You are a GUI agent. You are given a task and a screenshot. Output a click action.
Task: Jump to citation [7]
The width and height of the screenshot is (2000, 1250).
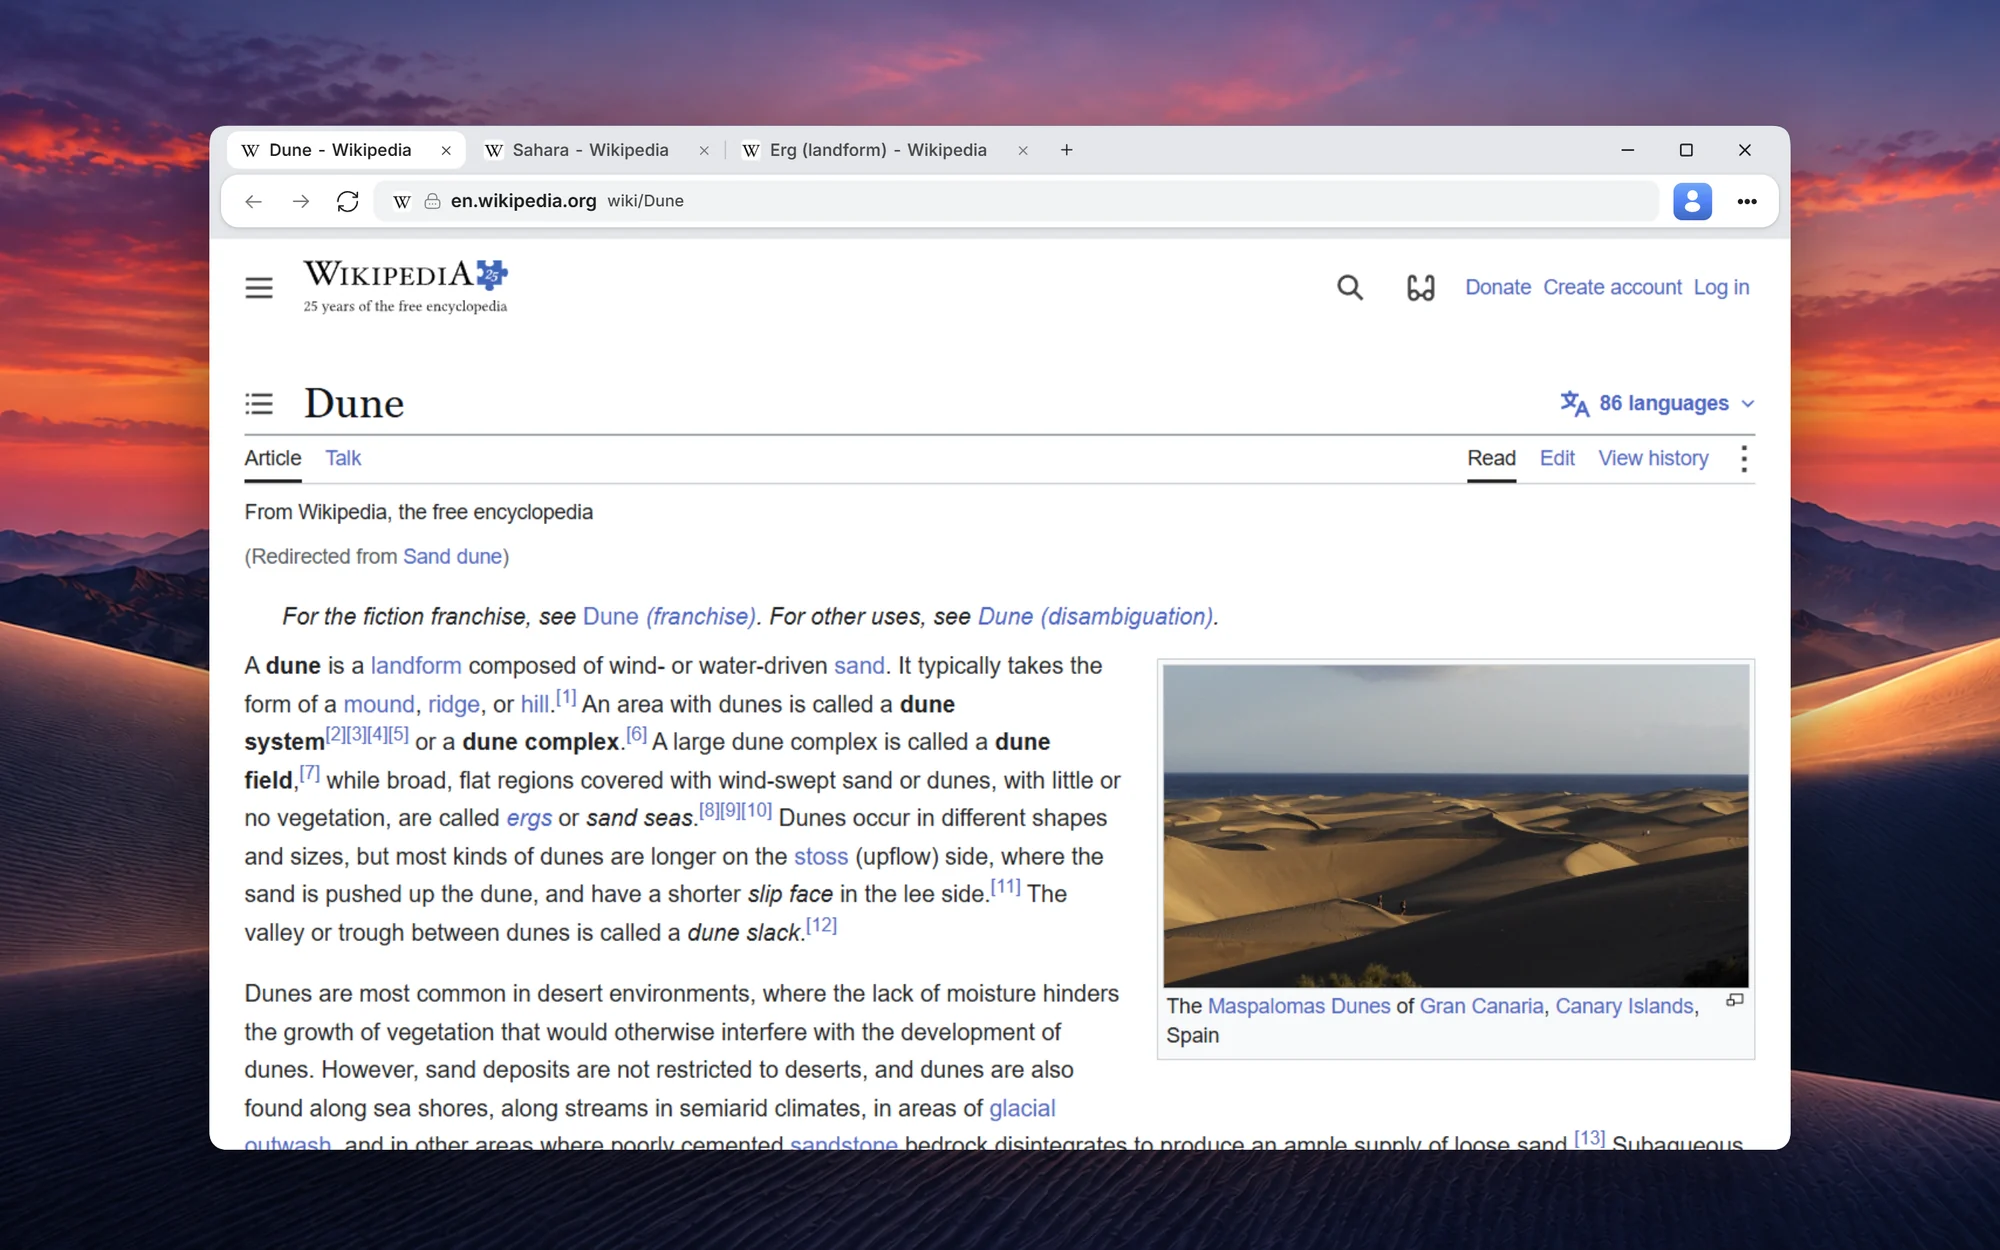coord(309,773)
